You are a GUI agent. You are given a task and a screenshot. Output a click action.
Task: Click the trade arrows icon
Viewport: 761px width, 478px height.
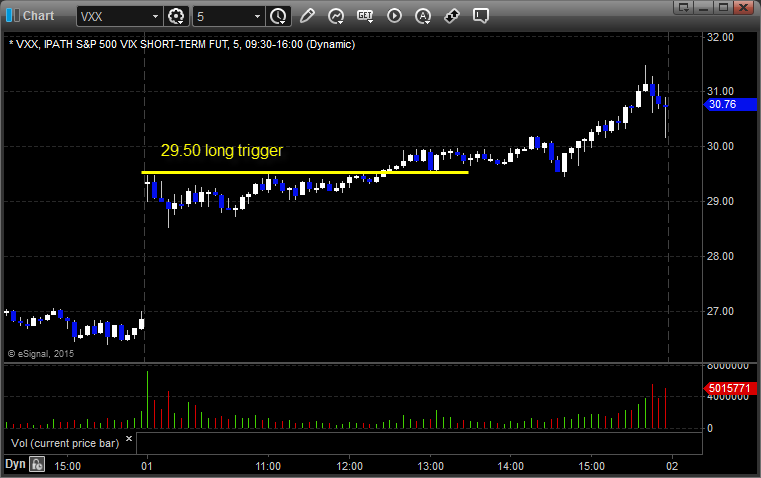click(452, 16)
